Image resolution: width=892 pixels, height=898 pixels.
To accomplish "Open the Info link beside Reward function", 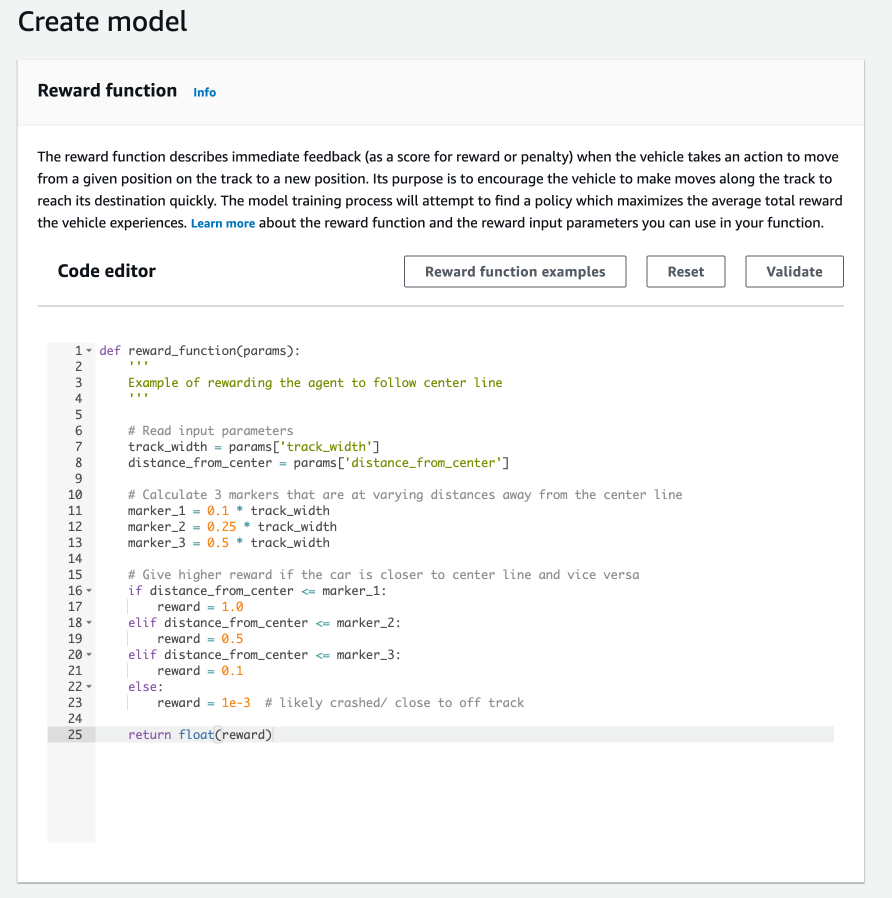I will (204, 92).
